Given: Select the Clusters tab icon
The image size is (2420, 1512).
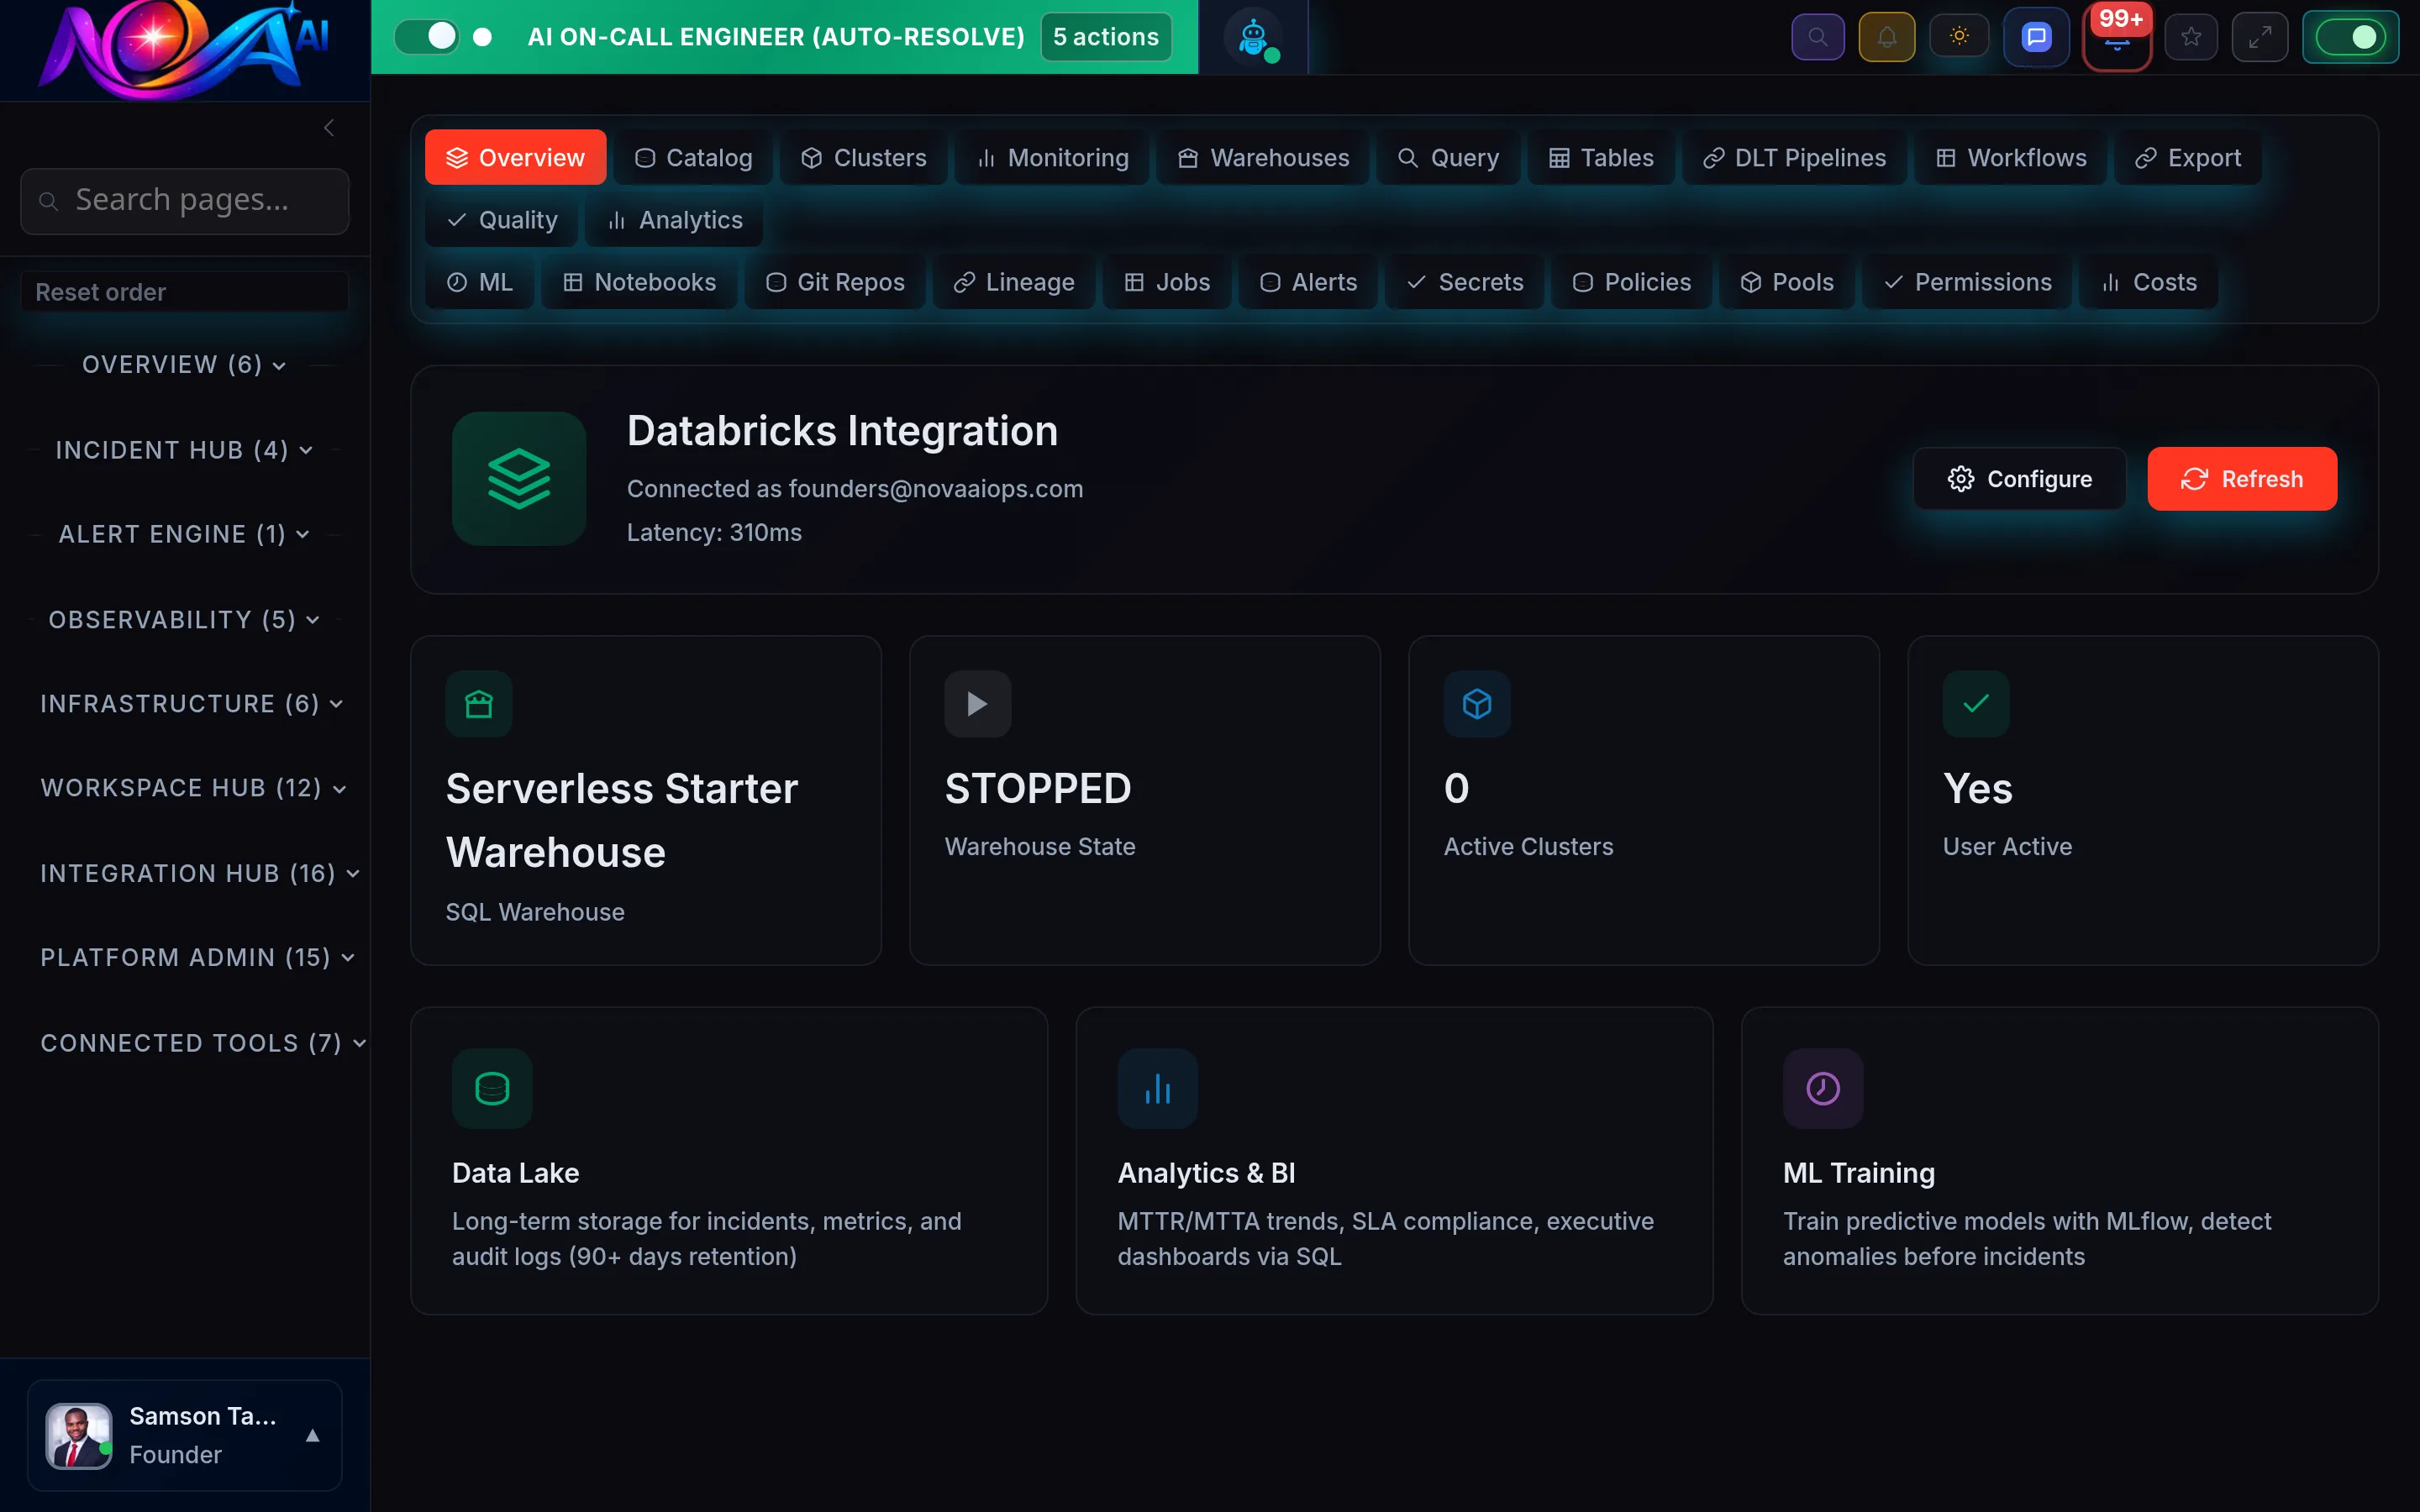Looking at the screenshot, I should click(x=812, y=157).
